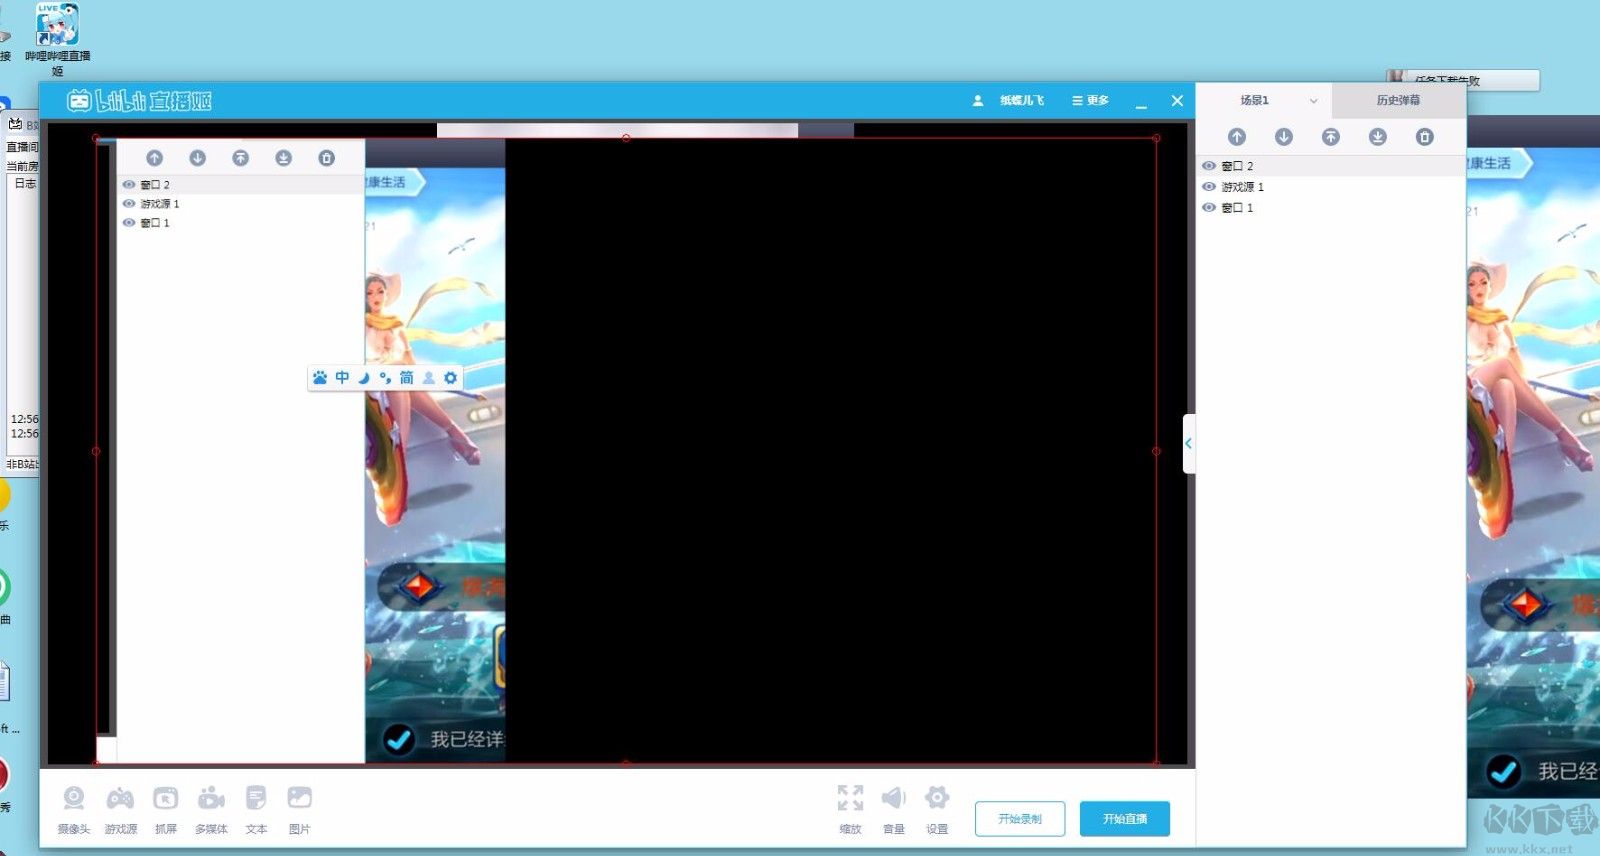Toggle 游戏源 1 visibility in right panel
Viewport: 1600px width, 856px height.
(x=1209, y=187)
